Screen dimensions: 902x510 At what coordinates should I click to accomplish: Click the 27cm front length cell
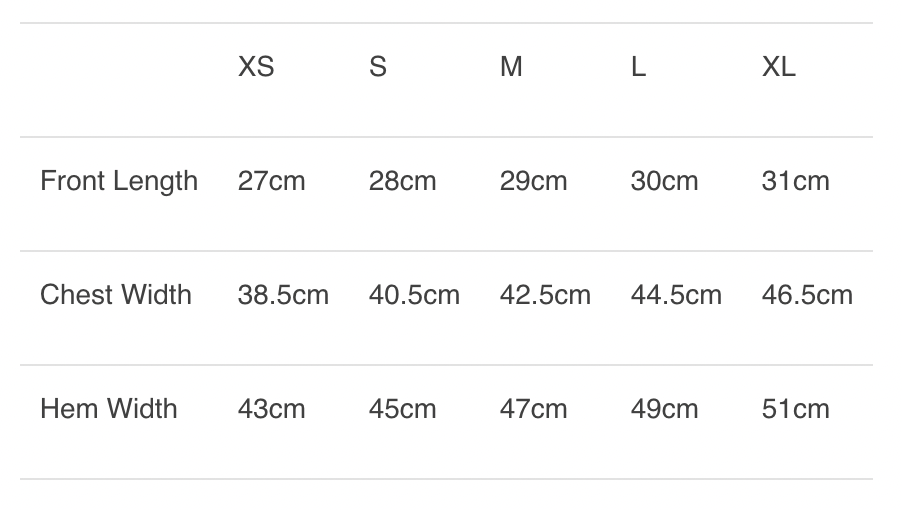coord(271,181)
